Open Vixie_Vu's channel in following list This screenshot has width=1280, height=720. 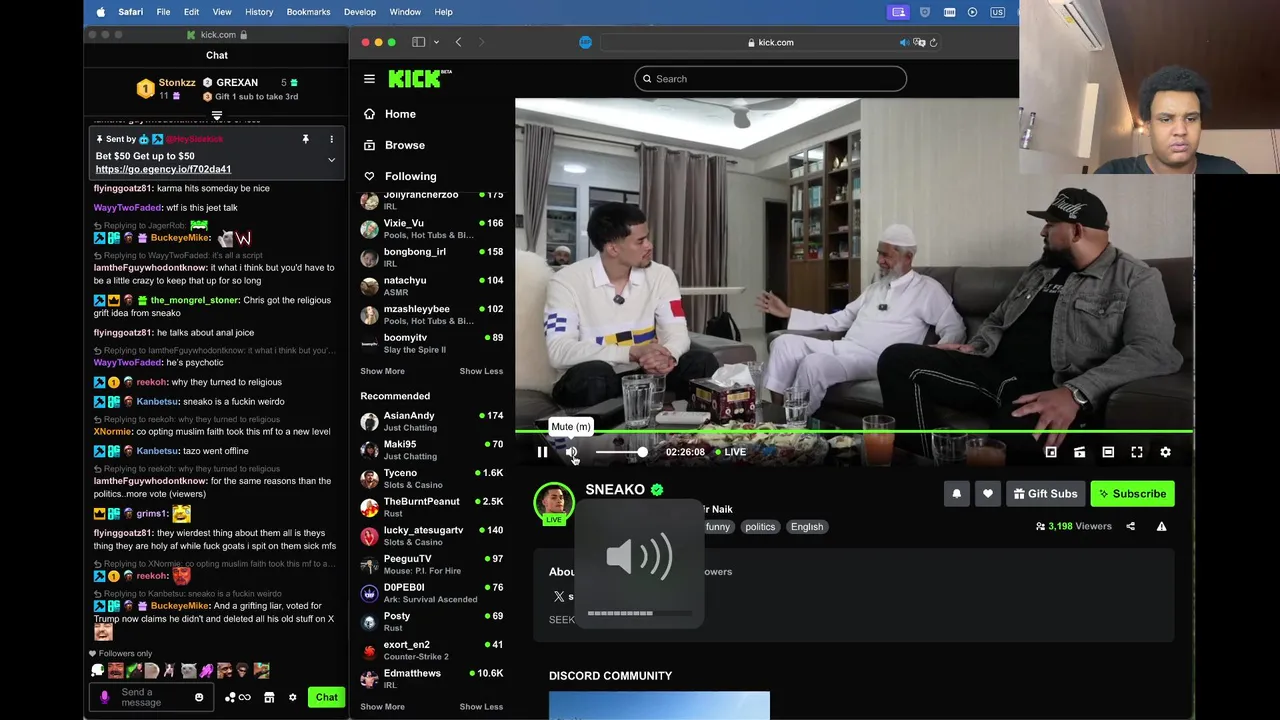(432, 229)
